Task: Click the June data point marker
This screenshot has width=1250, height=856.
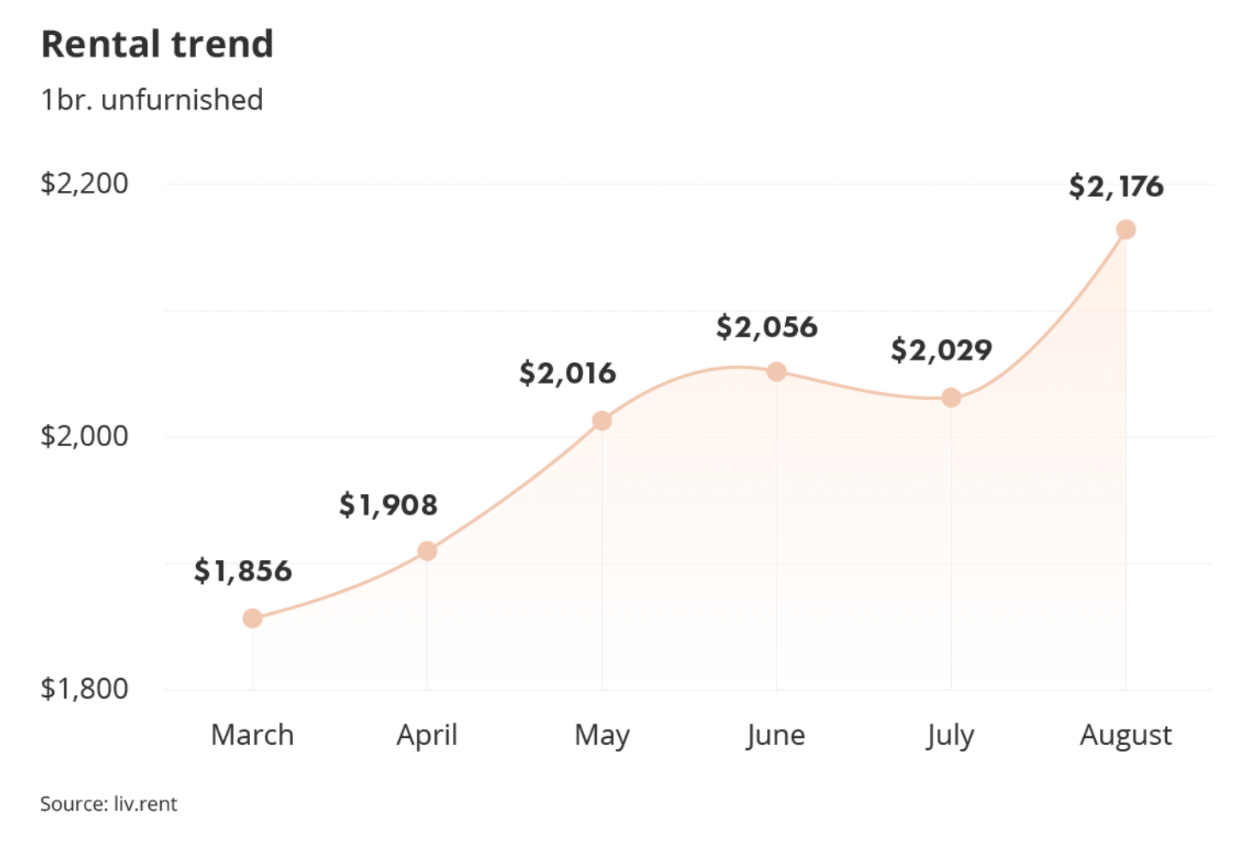Action: [776, 372]
